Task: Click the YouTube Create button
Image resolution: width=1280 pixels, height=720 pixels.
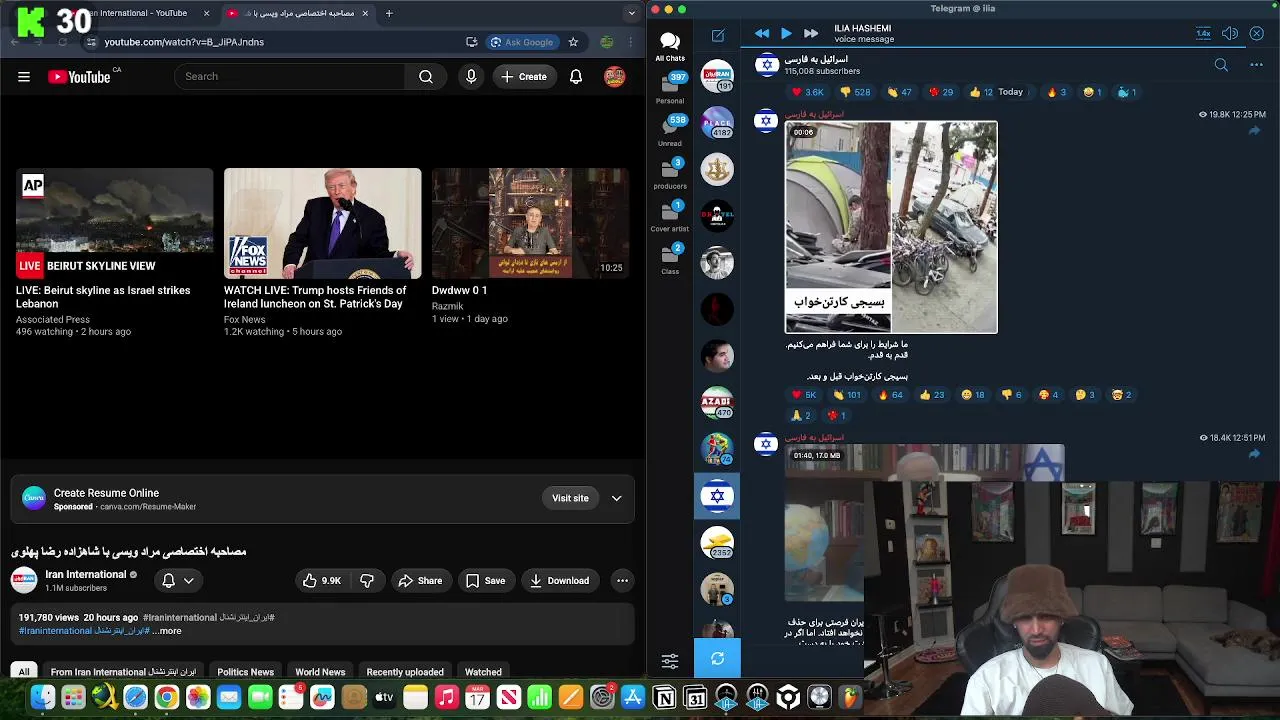Action: 524,77
